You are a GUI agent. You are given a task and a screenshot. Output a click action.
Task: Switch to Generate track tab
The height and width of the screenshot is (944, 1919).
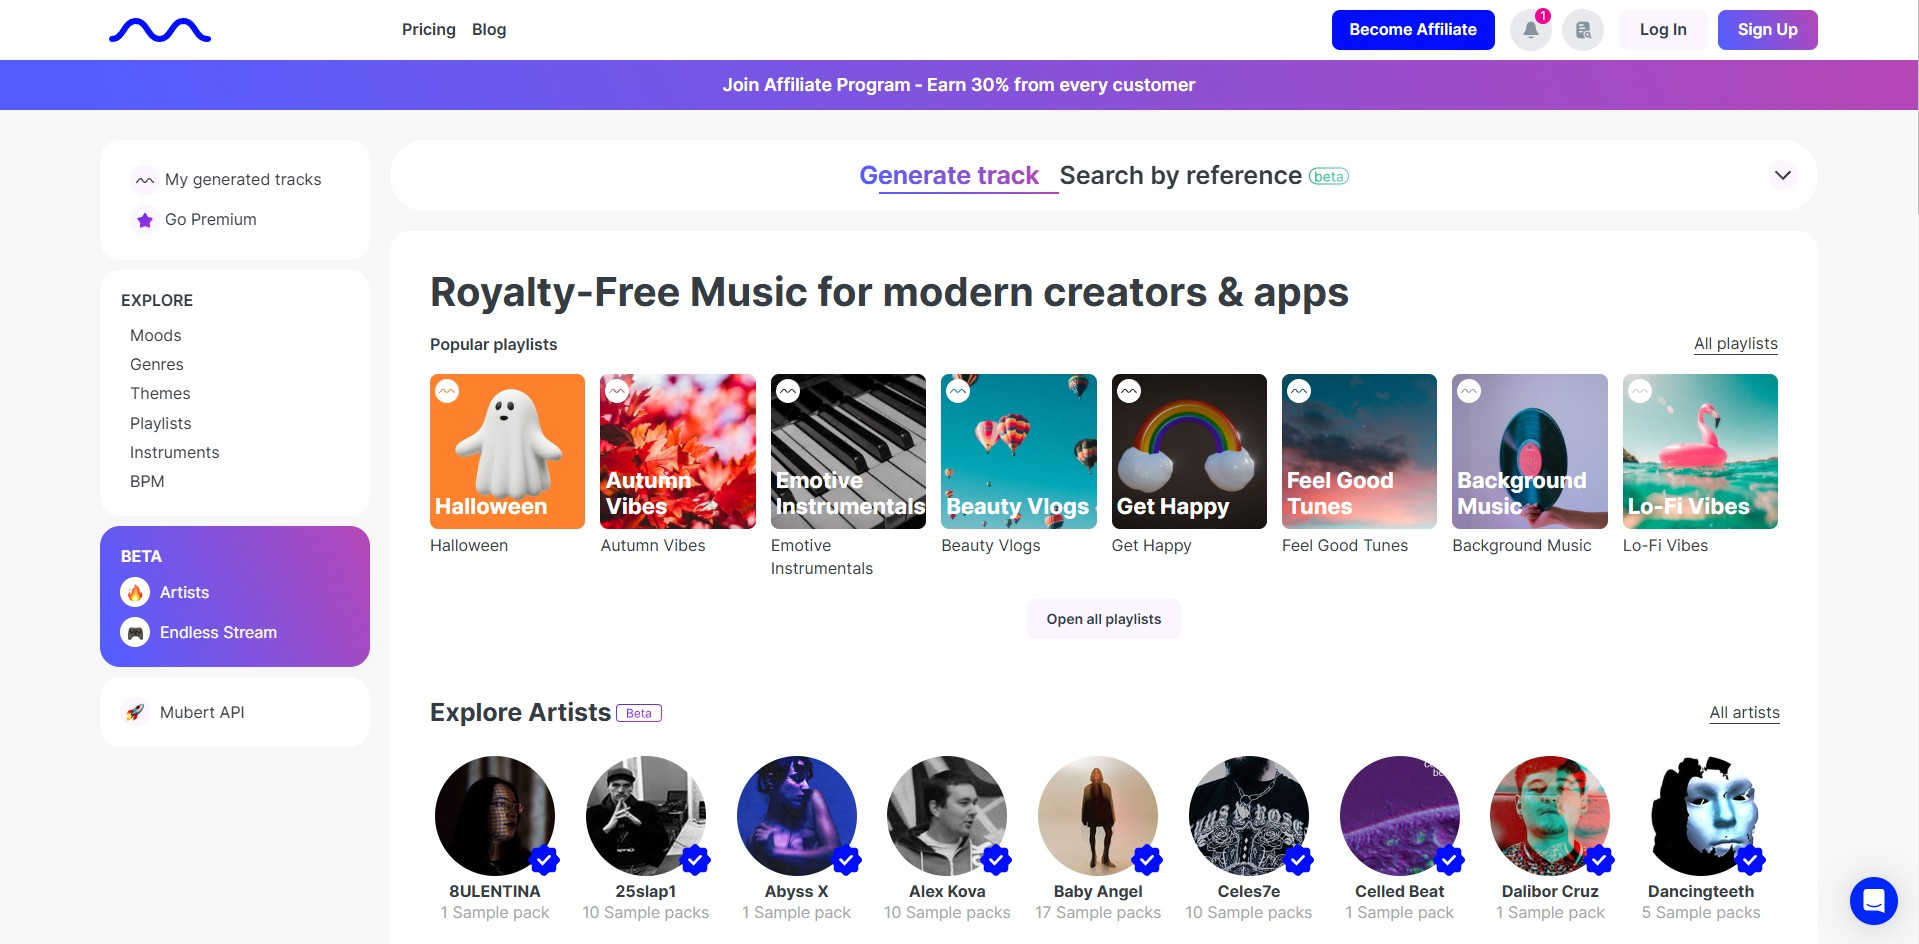click(949, 176)
